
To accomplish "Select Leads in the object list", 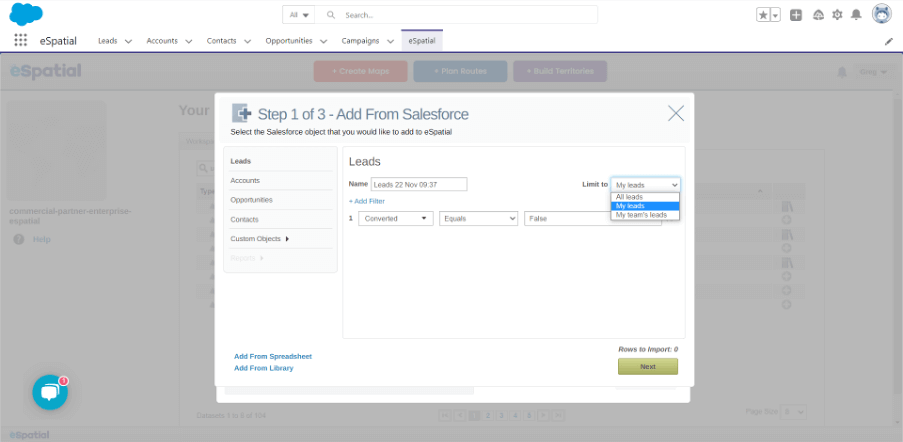I will pyautogui.click(x=241, y=161).
